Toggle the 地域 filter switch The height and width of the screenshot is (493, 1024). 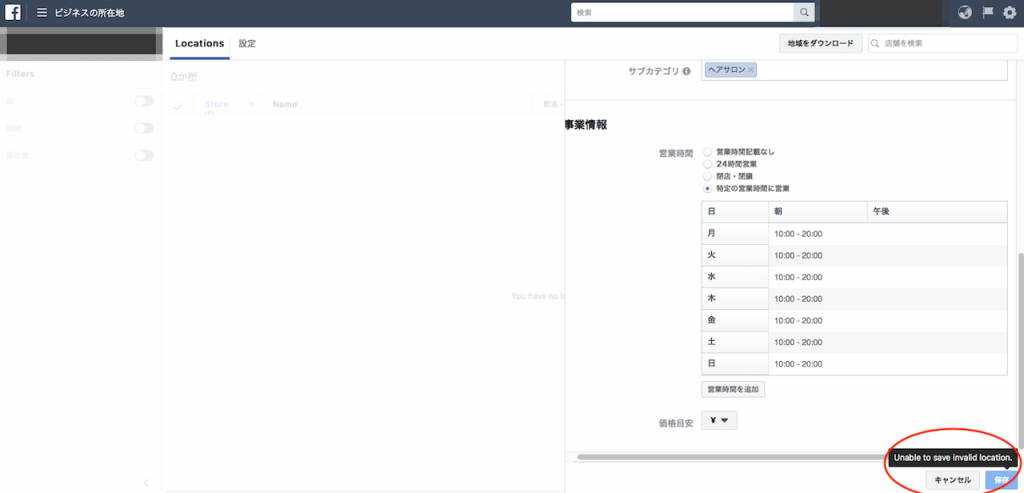pos(144,128)
